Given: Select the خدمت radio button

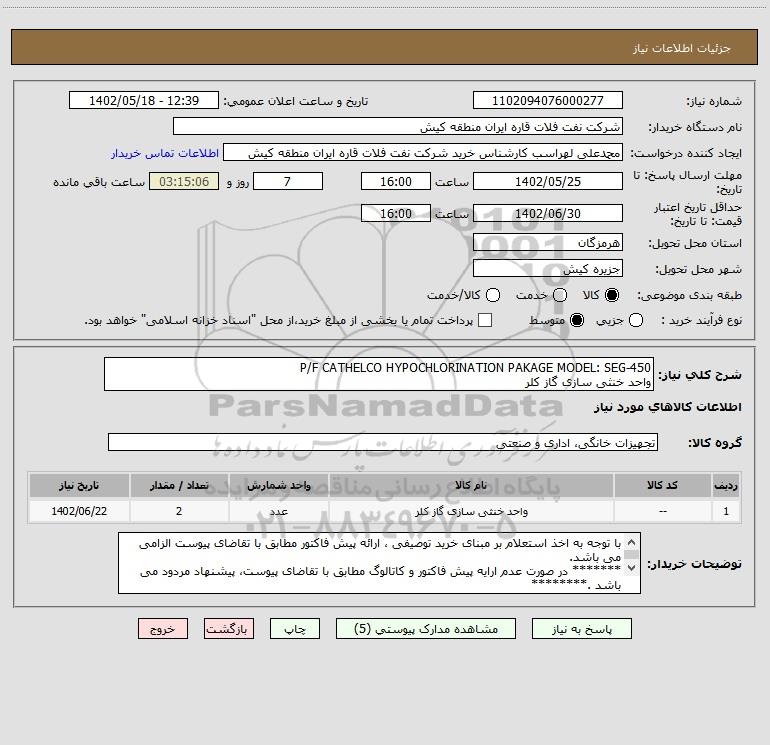Looking at the screenshot, I should pyautogui.click(x=560, y=295).
